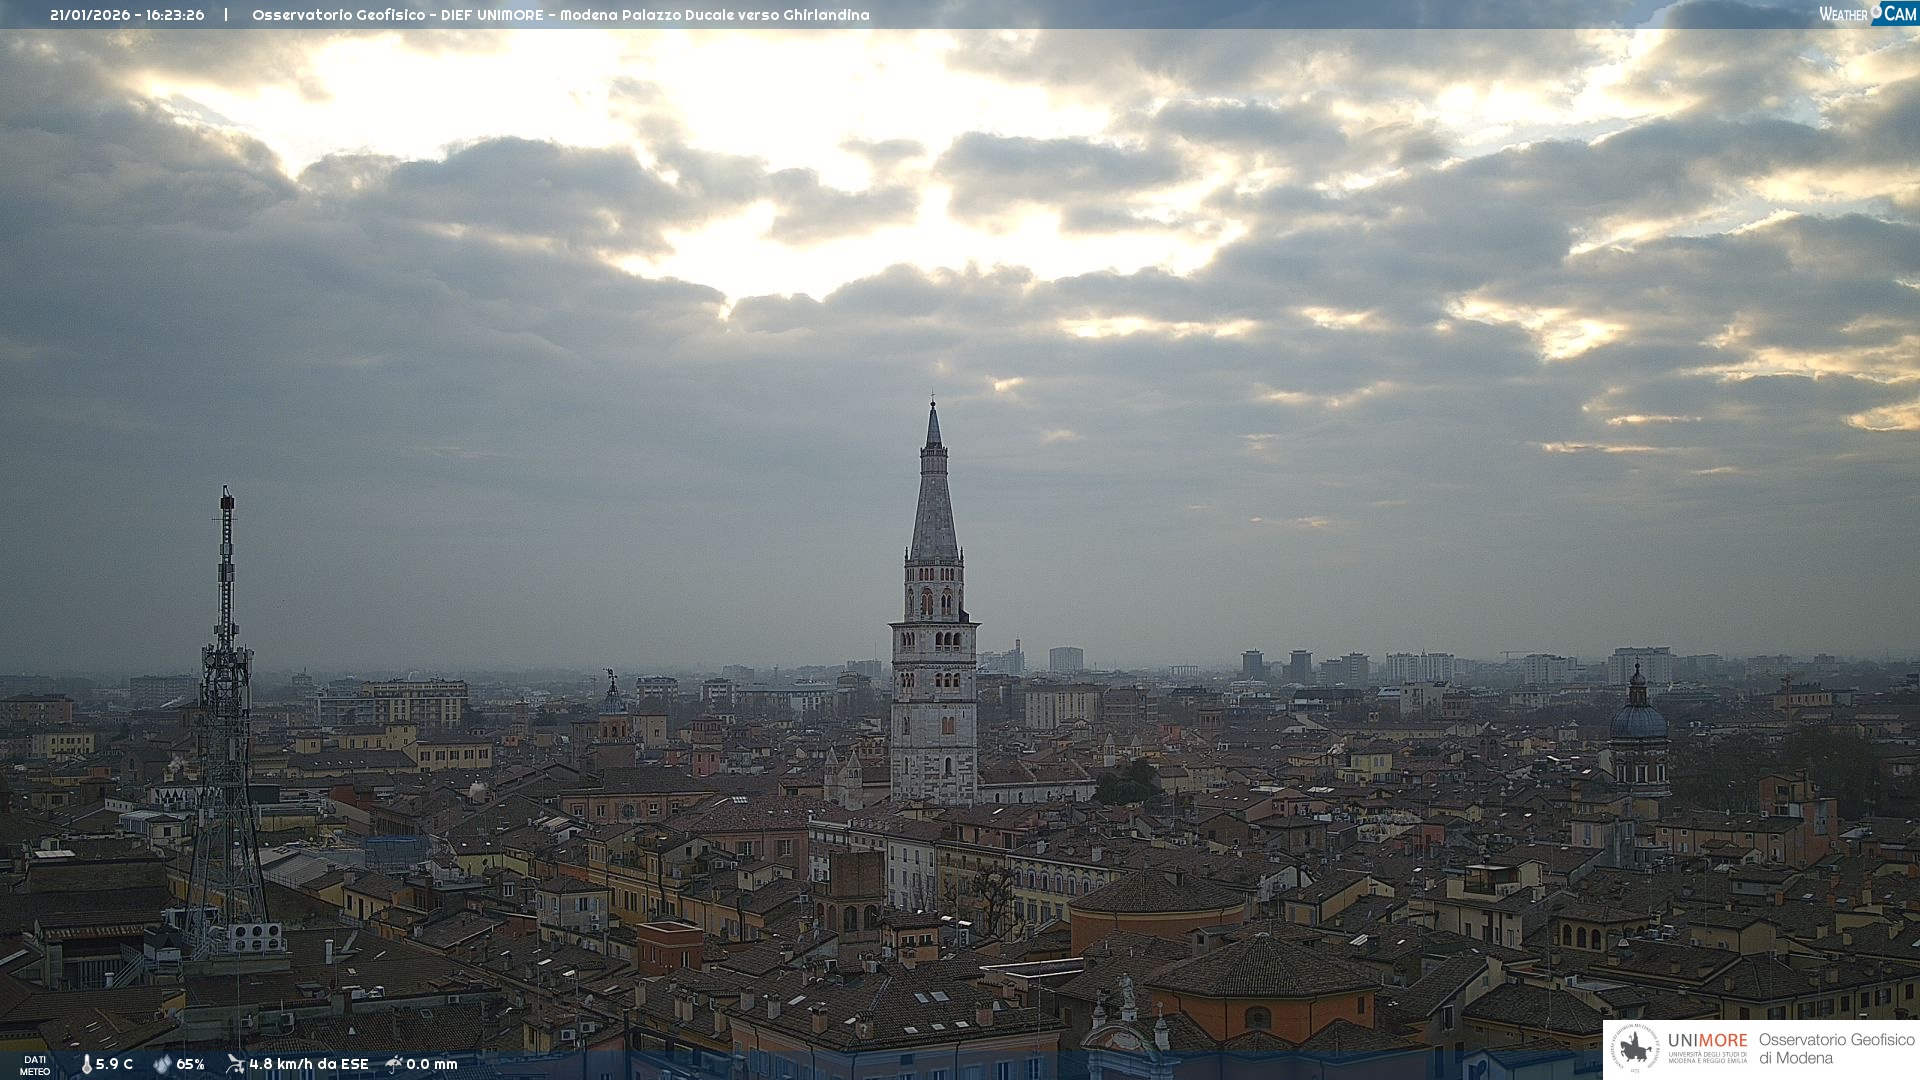The height and width of the screenshot is (1080, 1920).
Task: Click the 5.9 C temperature reading
Action: [x=114, y=1064]
